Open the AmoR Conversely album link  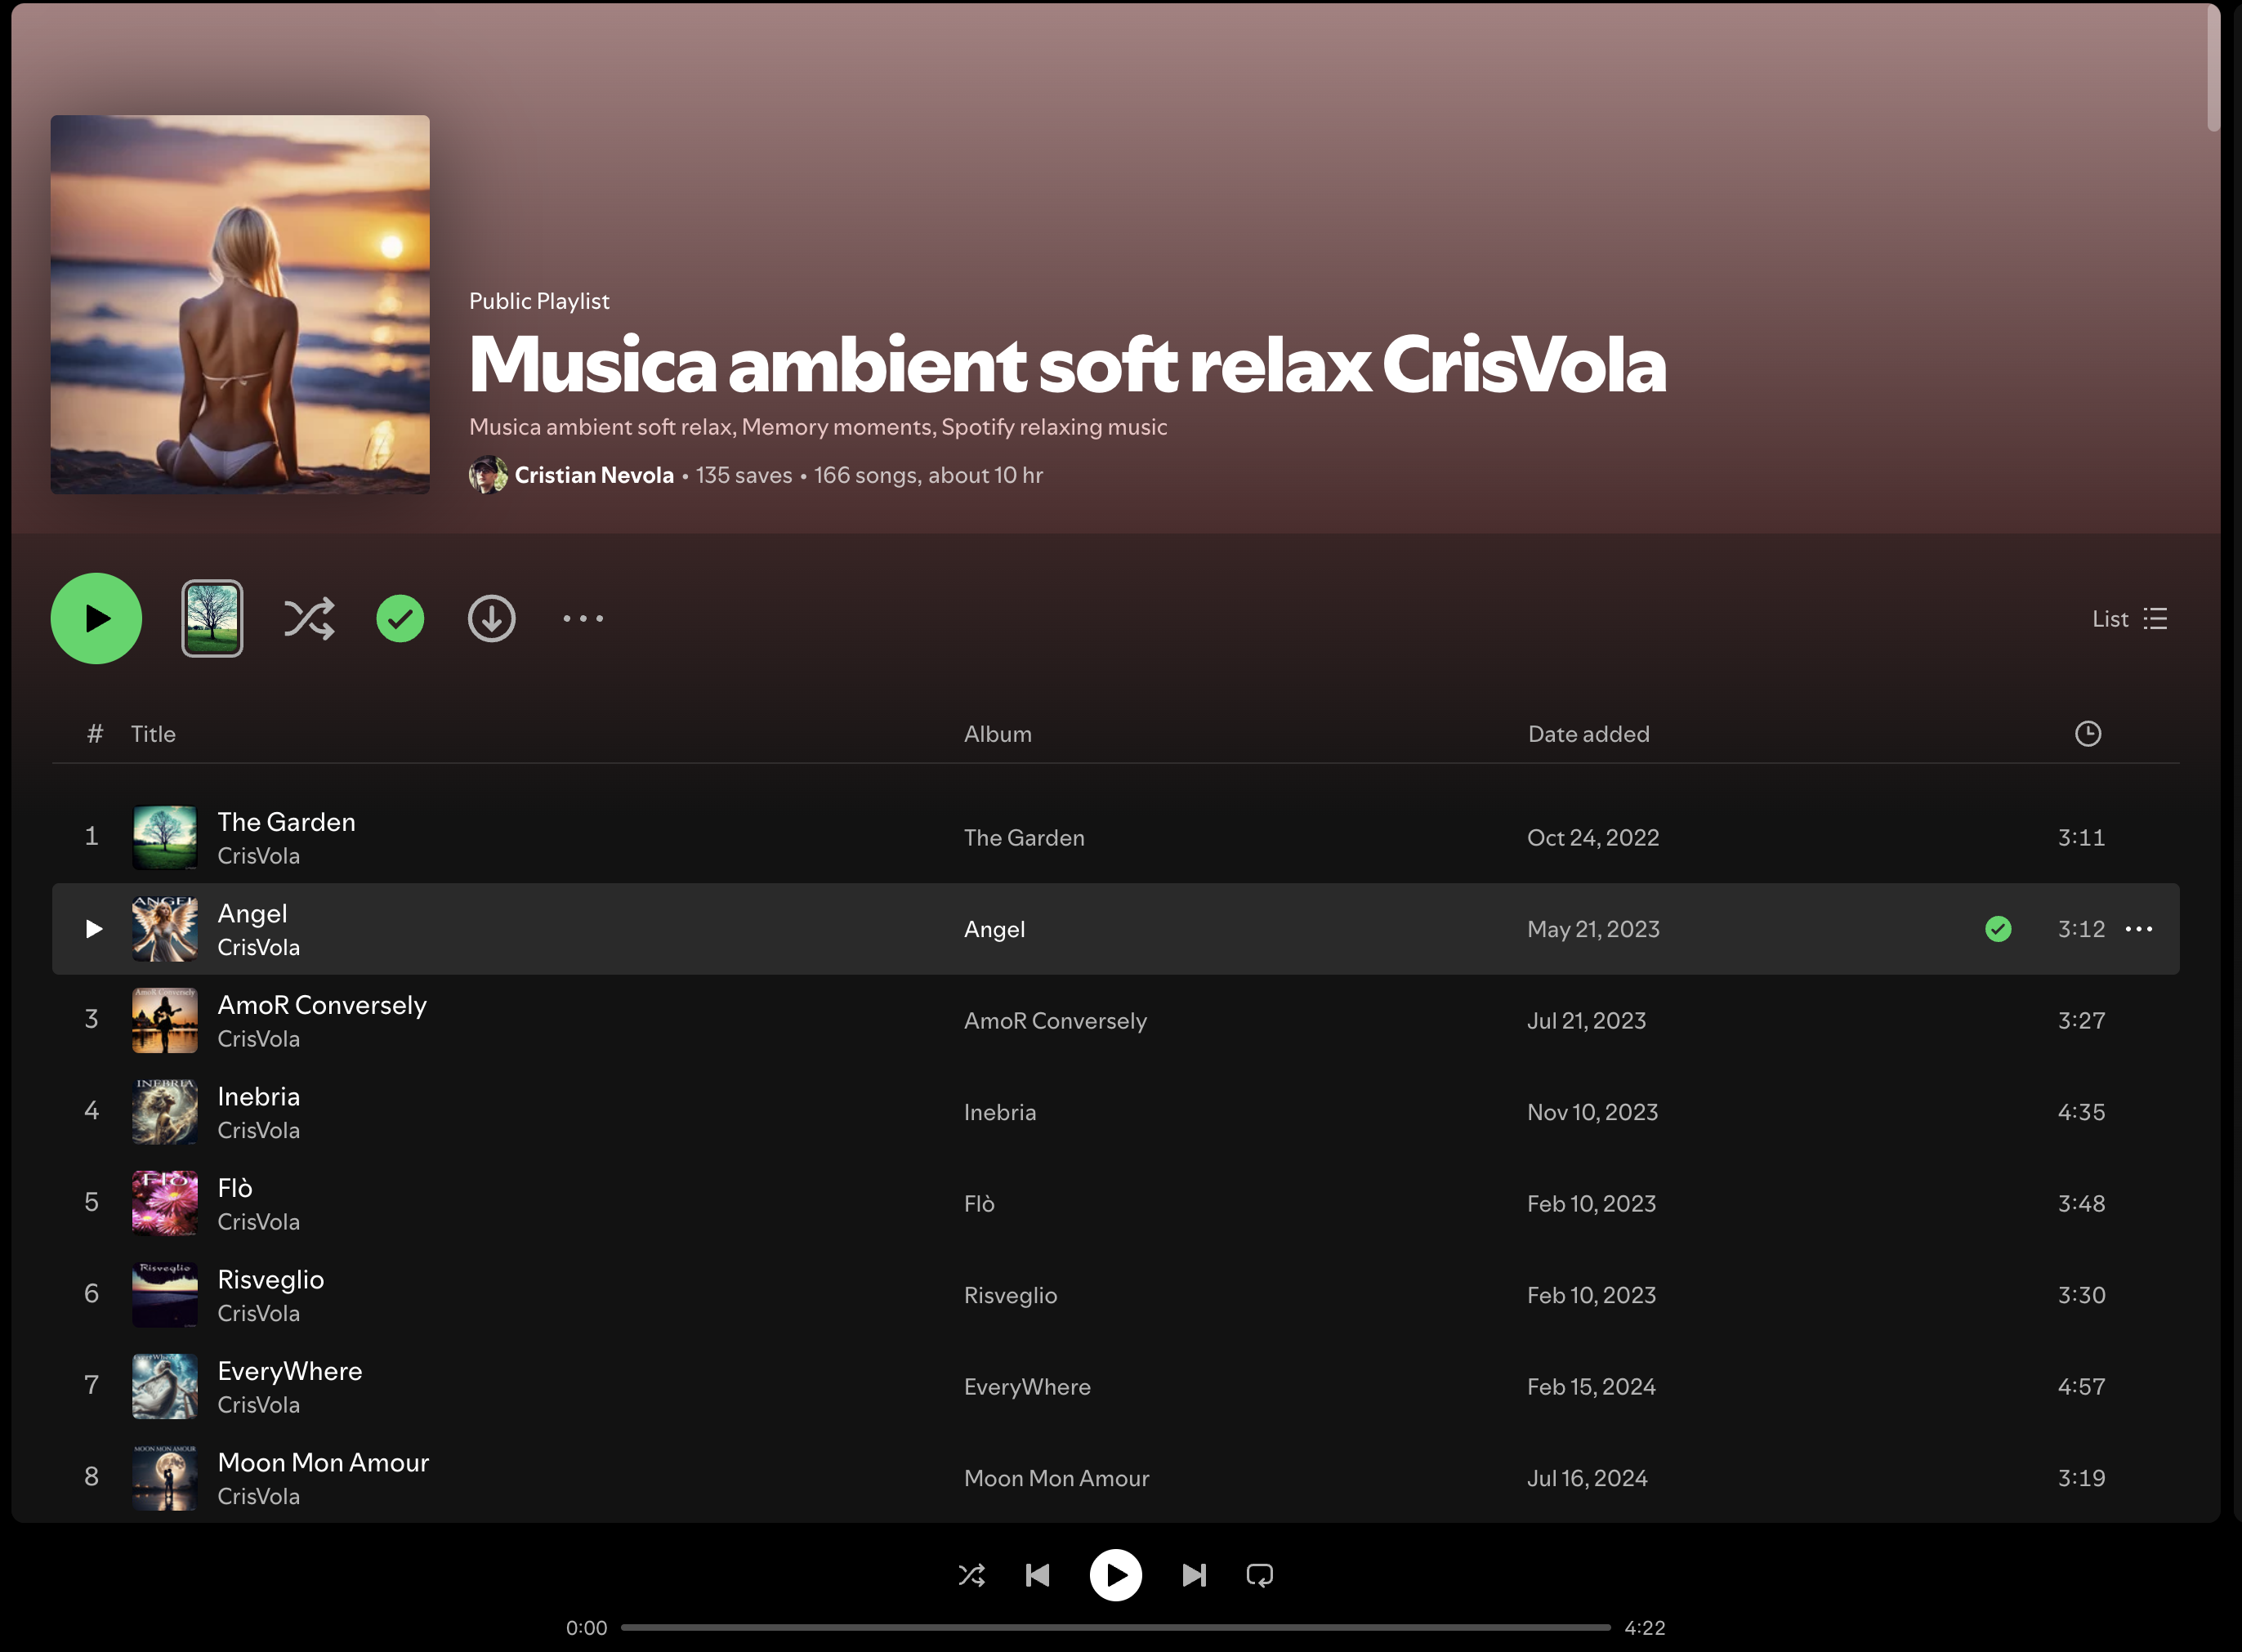1055,1021
